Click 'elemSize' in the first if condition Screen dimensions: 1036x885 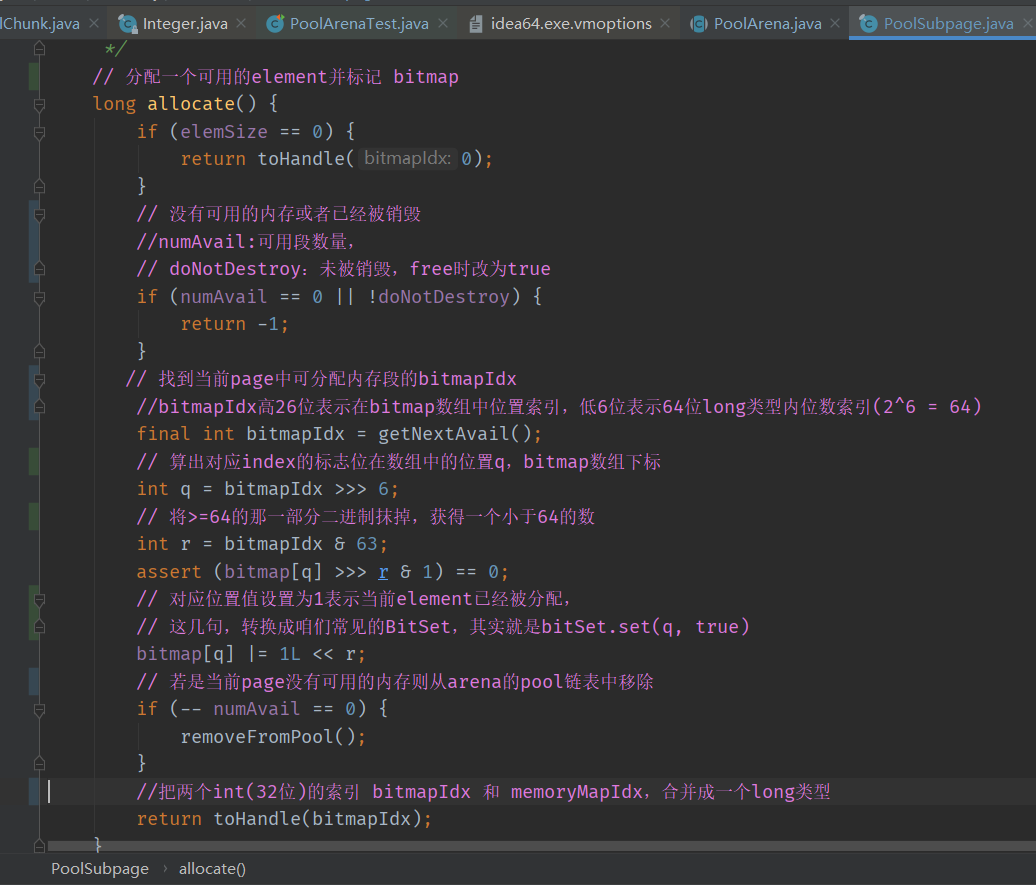click(224, 132)
